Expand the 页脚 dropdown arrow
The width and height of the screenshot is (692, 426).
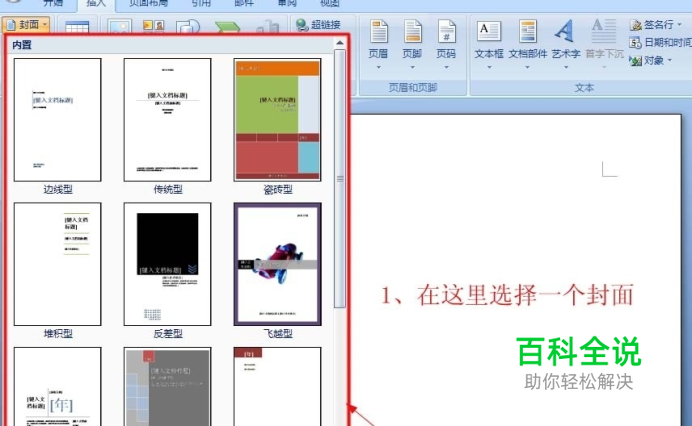point(412,68)
